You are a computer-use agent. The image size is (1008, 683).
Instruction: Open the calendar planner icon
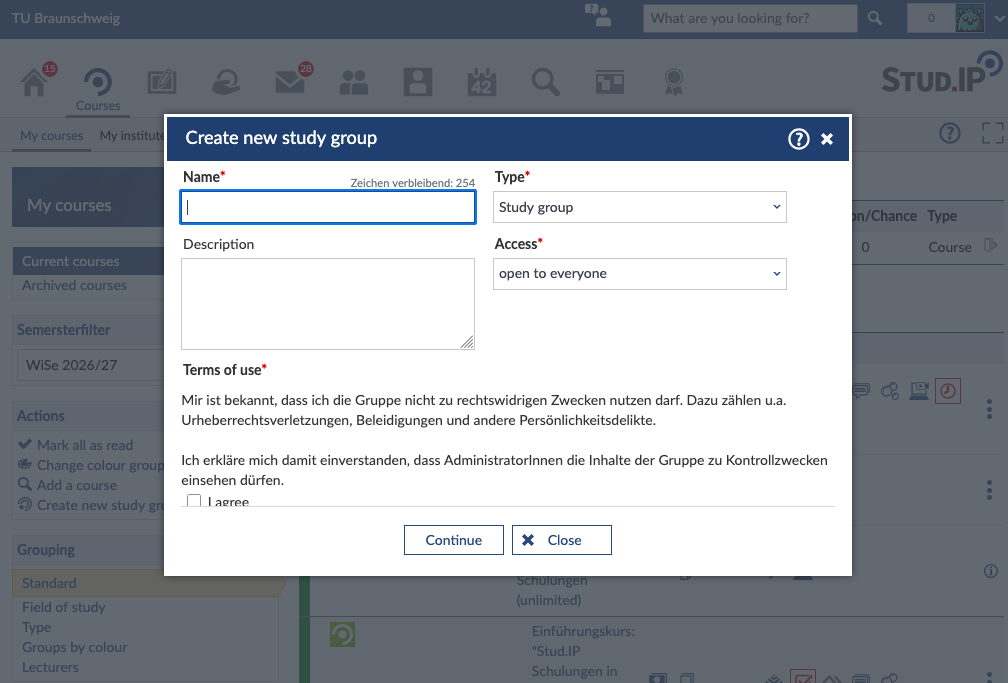pos(482,82)
